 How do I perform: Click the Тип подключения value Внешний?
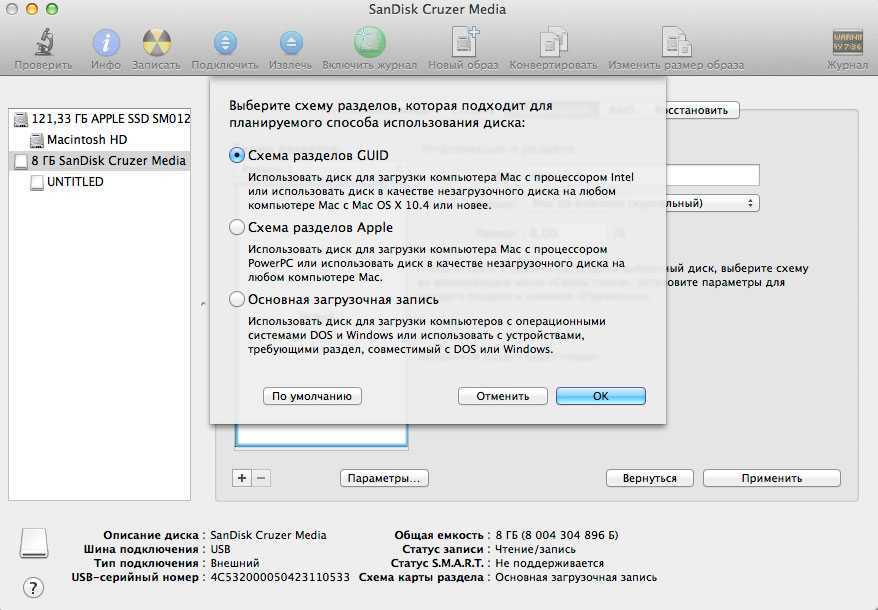(x=235, y=563)
